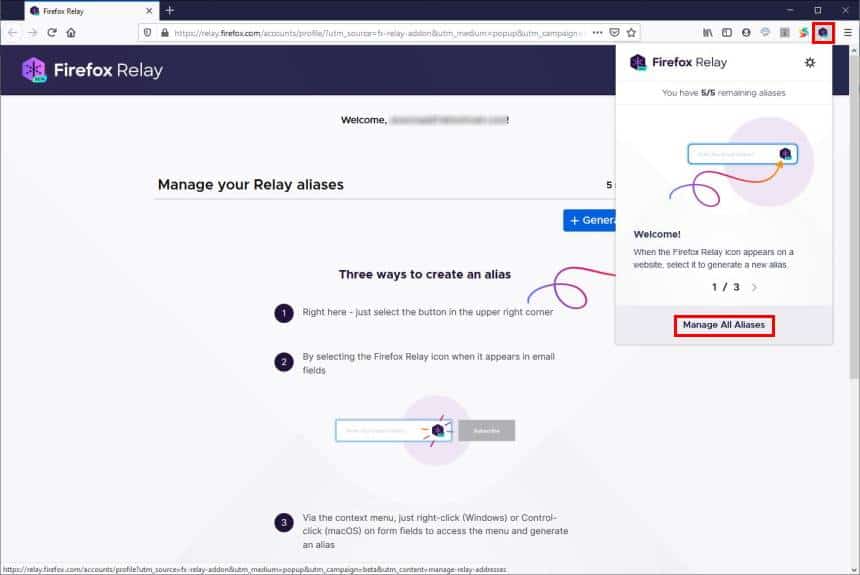Open Firefox Account toolbar icon
Screen dimensions: 860x575
(x=746, y=33)
